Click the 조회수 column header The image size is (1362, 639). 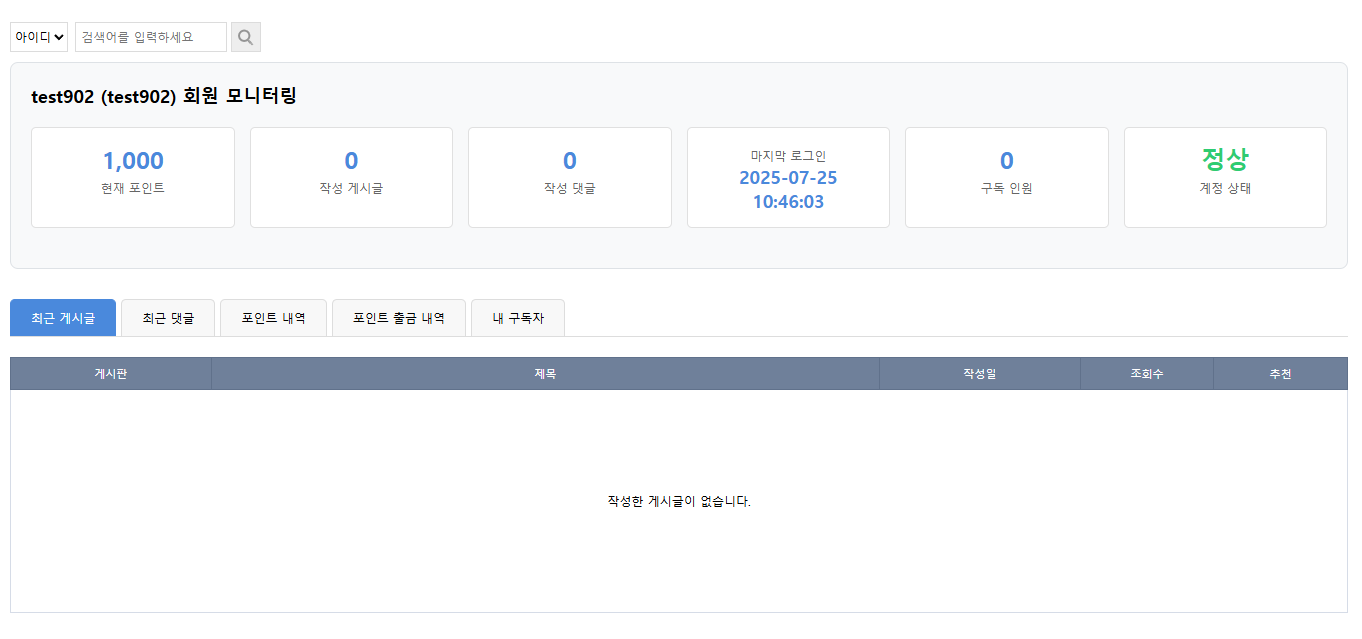pyautogui.click(x=1147, y=374)
